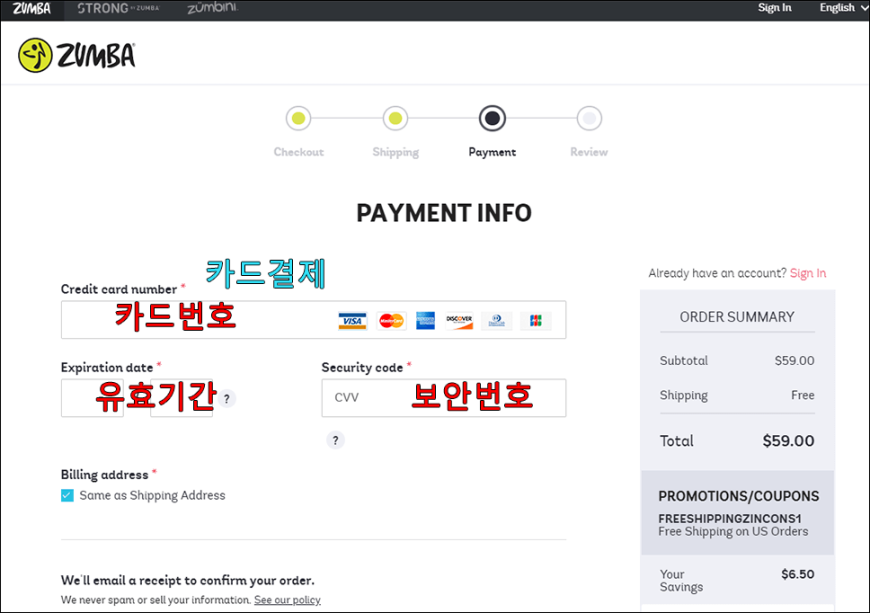The height and width of the screenshot is (613, 870).
Task: Switch to the STRONG by Zumba tab
Action: point(118,8)
